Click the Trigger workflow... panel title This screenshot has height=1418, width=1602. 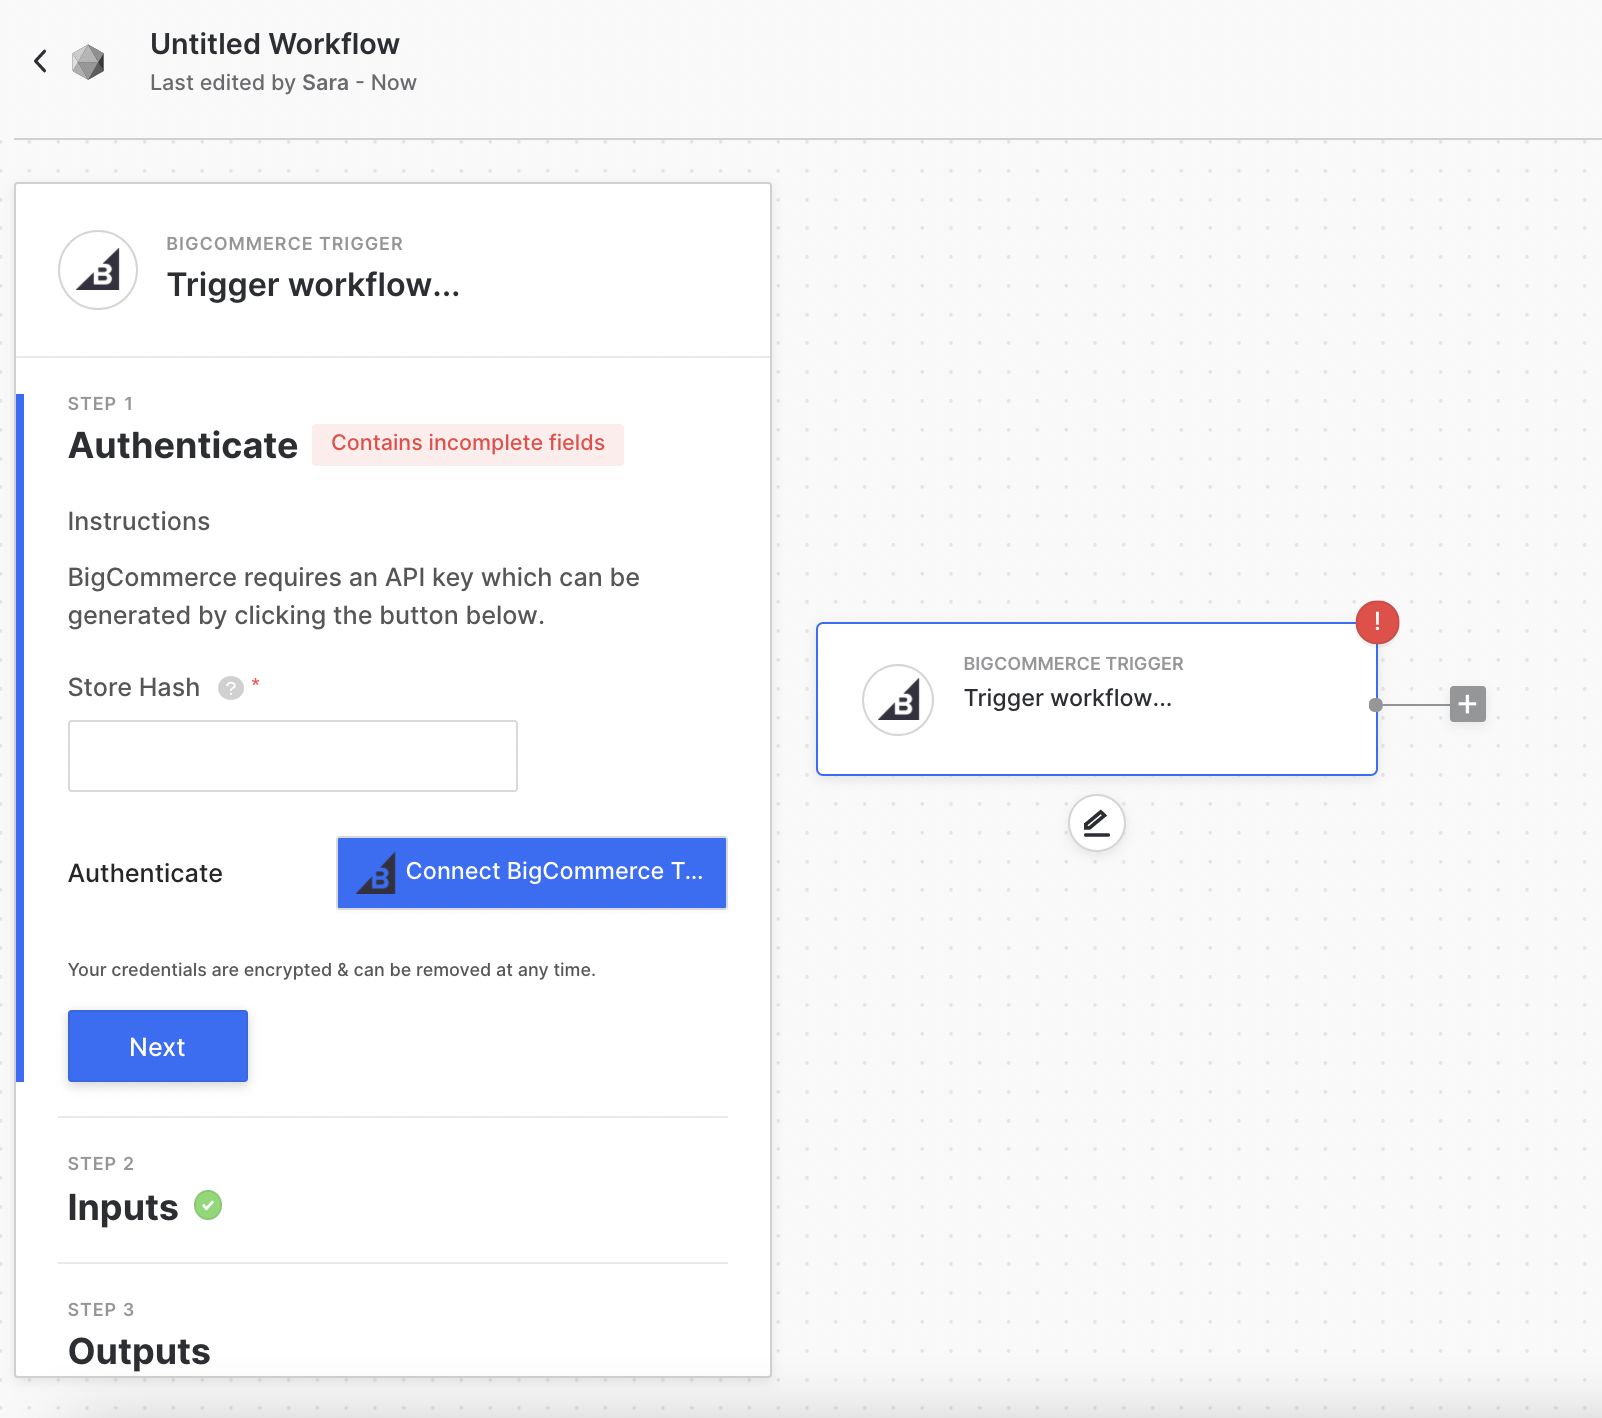pos(313,285)
